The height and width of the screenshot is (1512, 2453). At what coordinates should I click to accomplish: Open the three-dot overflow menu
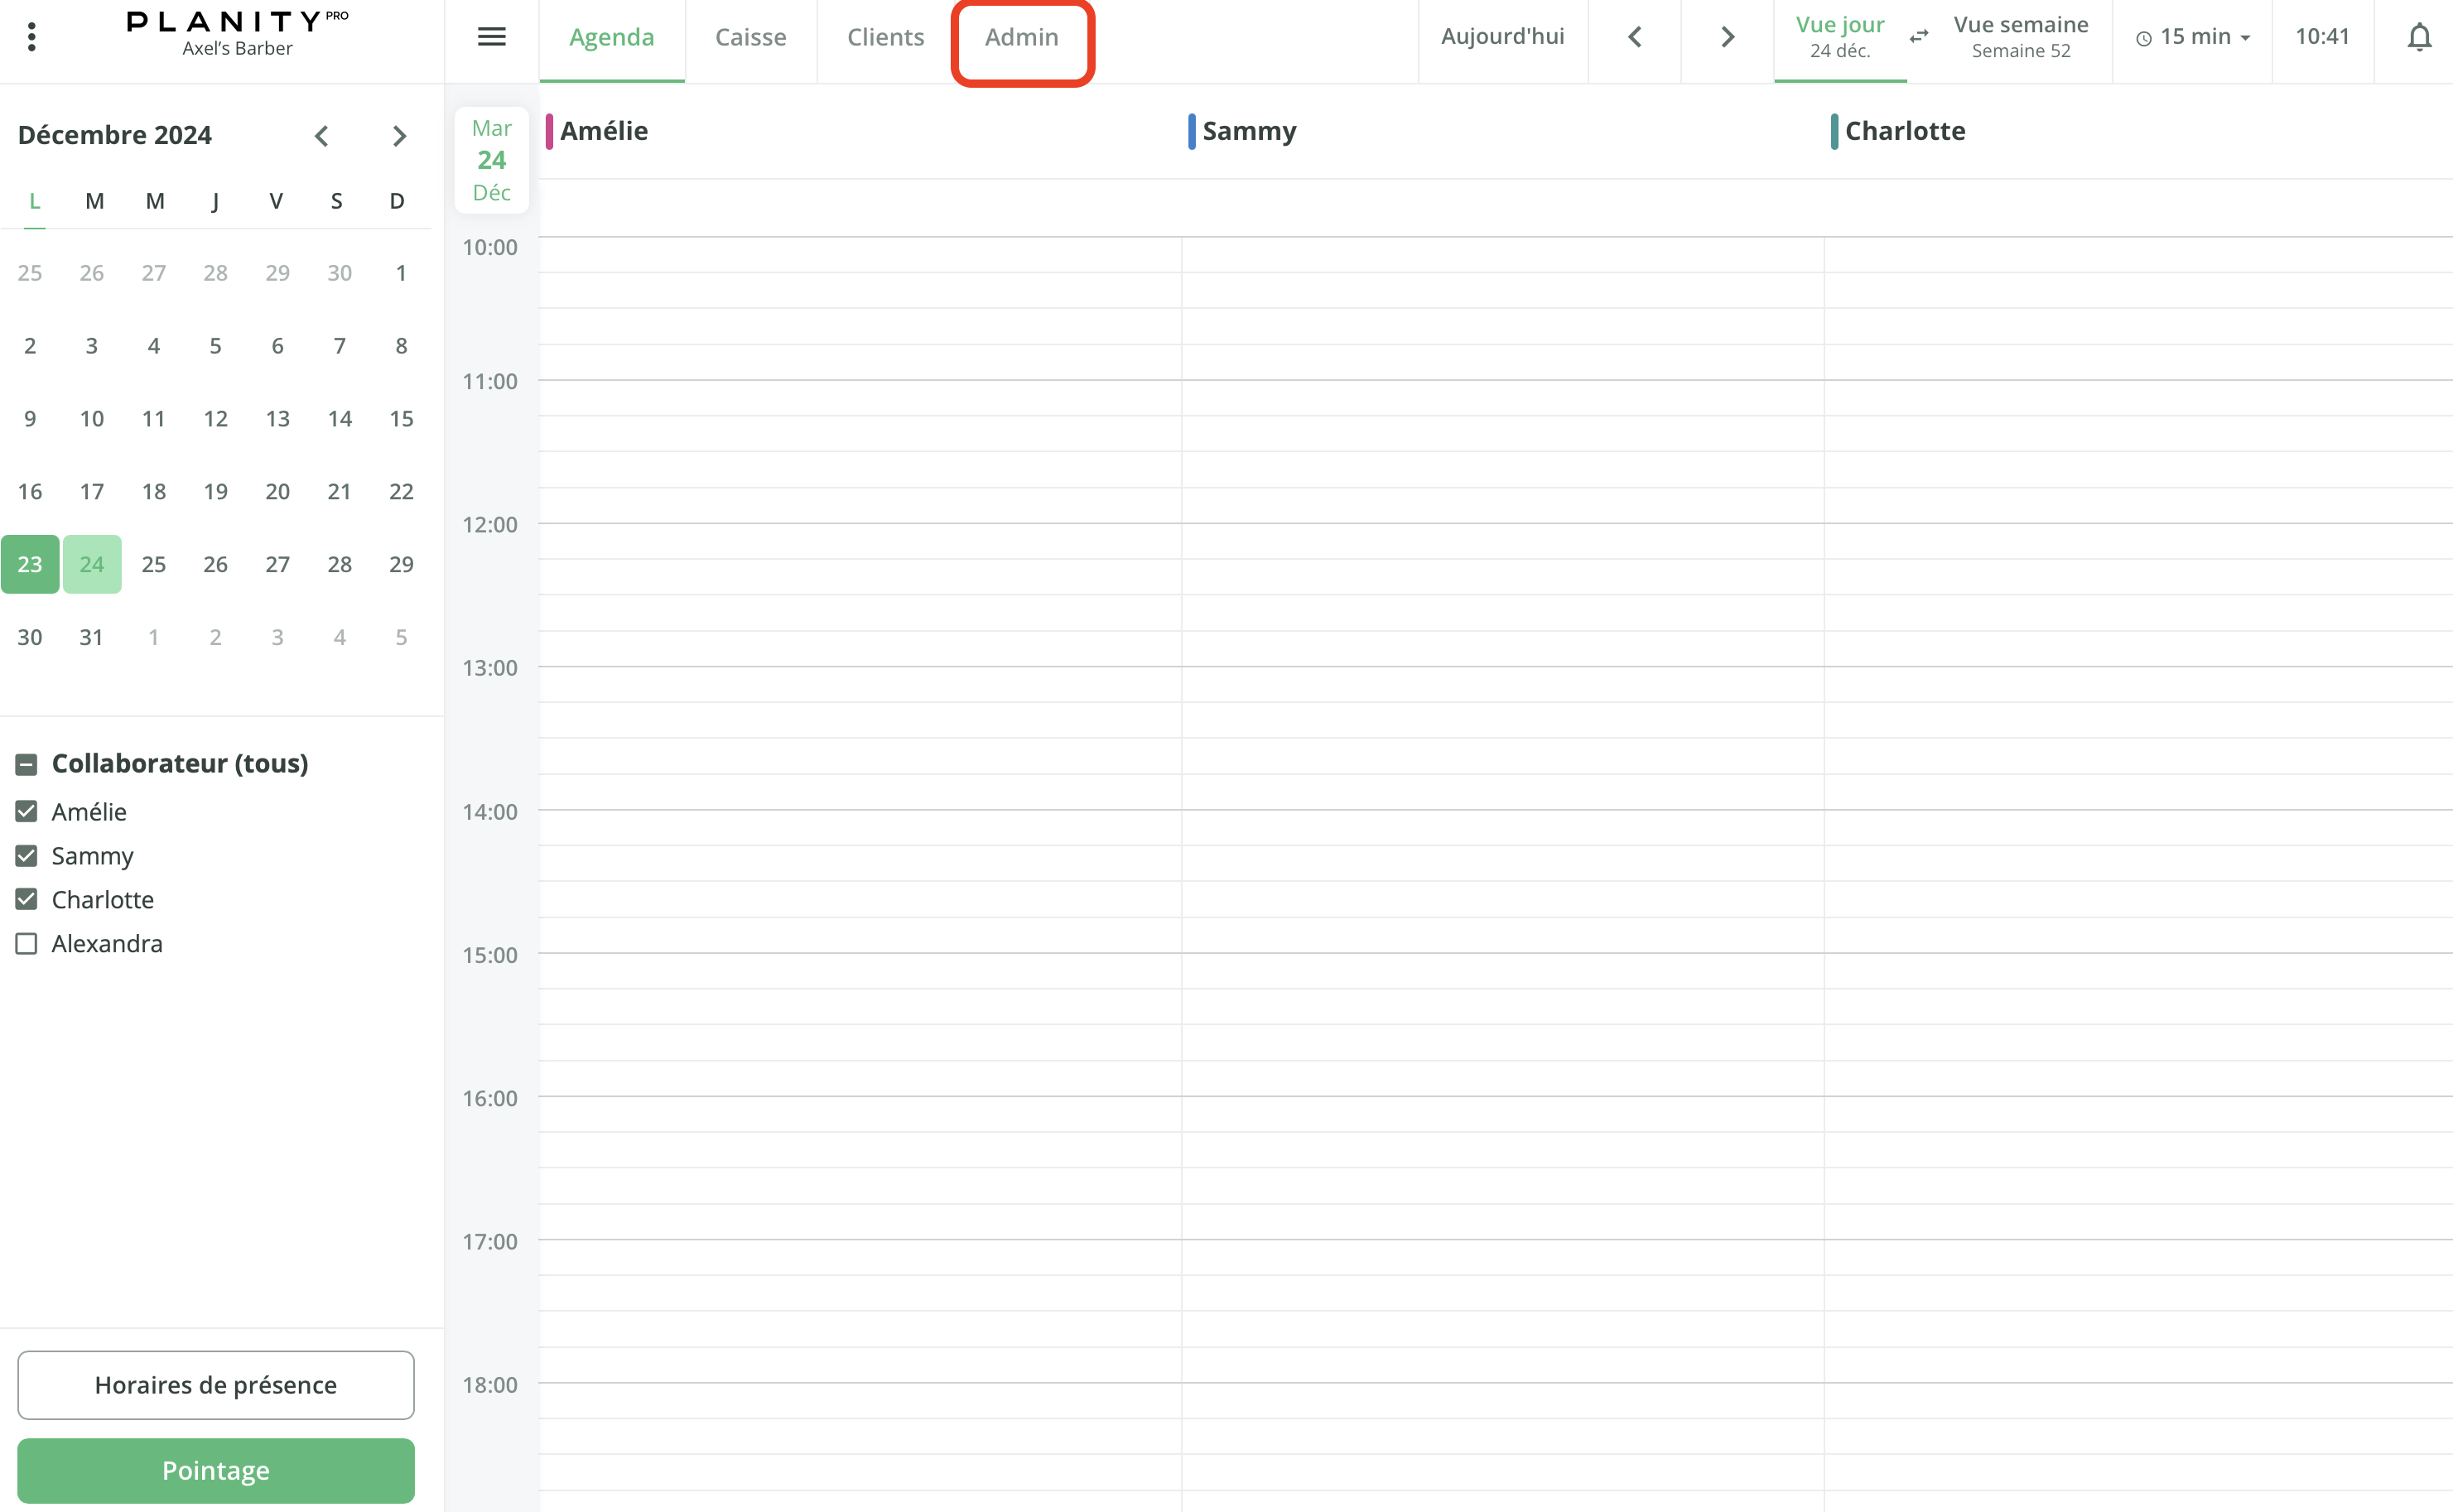coord(32,37)
